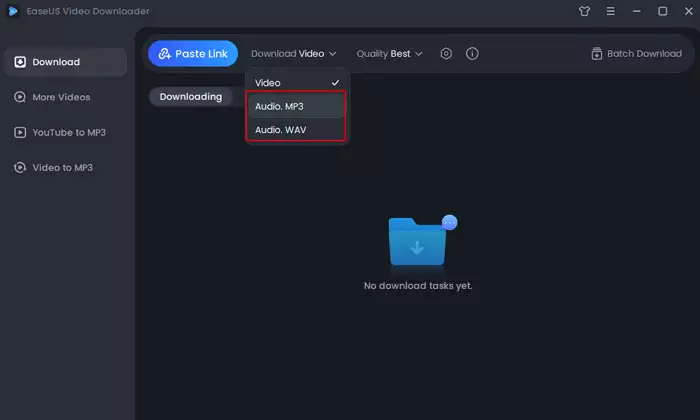Image resolution: width=700 pixels, height=420 pixels.
Task: Go to More Videos in sidebar
Action: tap(52, 97)
